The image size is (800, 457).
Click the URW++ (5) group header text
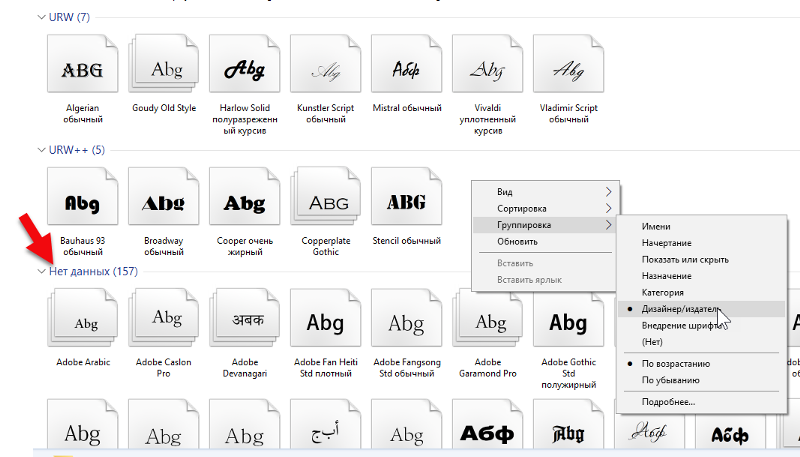[x=77, y=150]
